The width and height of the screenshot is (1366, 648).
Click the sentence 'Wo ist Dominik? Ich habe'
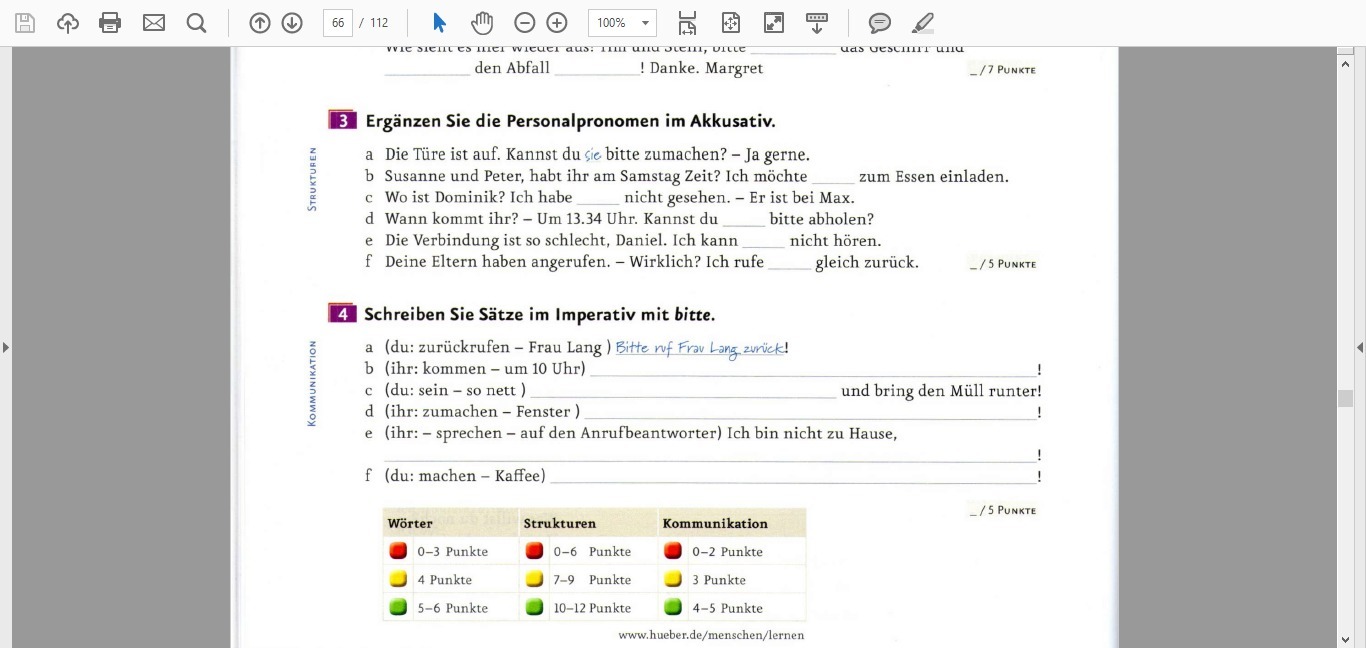click(x=479, y=197)
